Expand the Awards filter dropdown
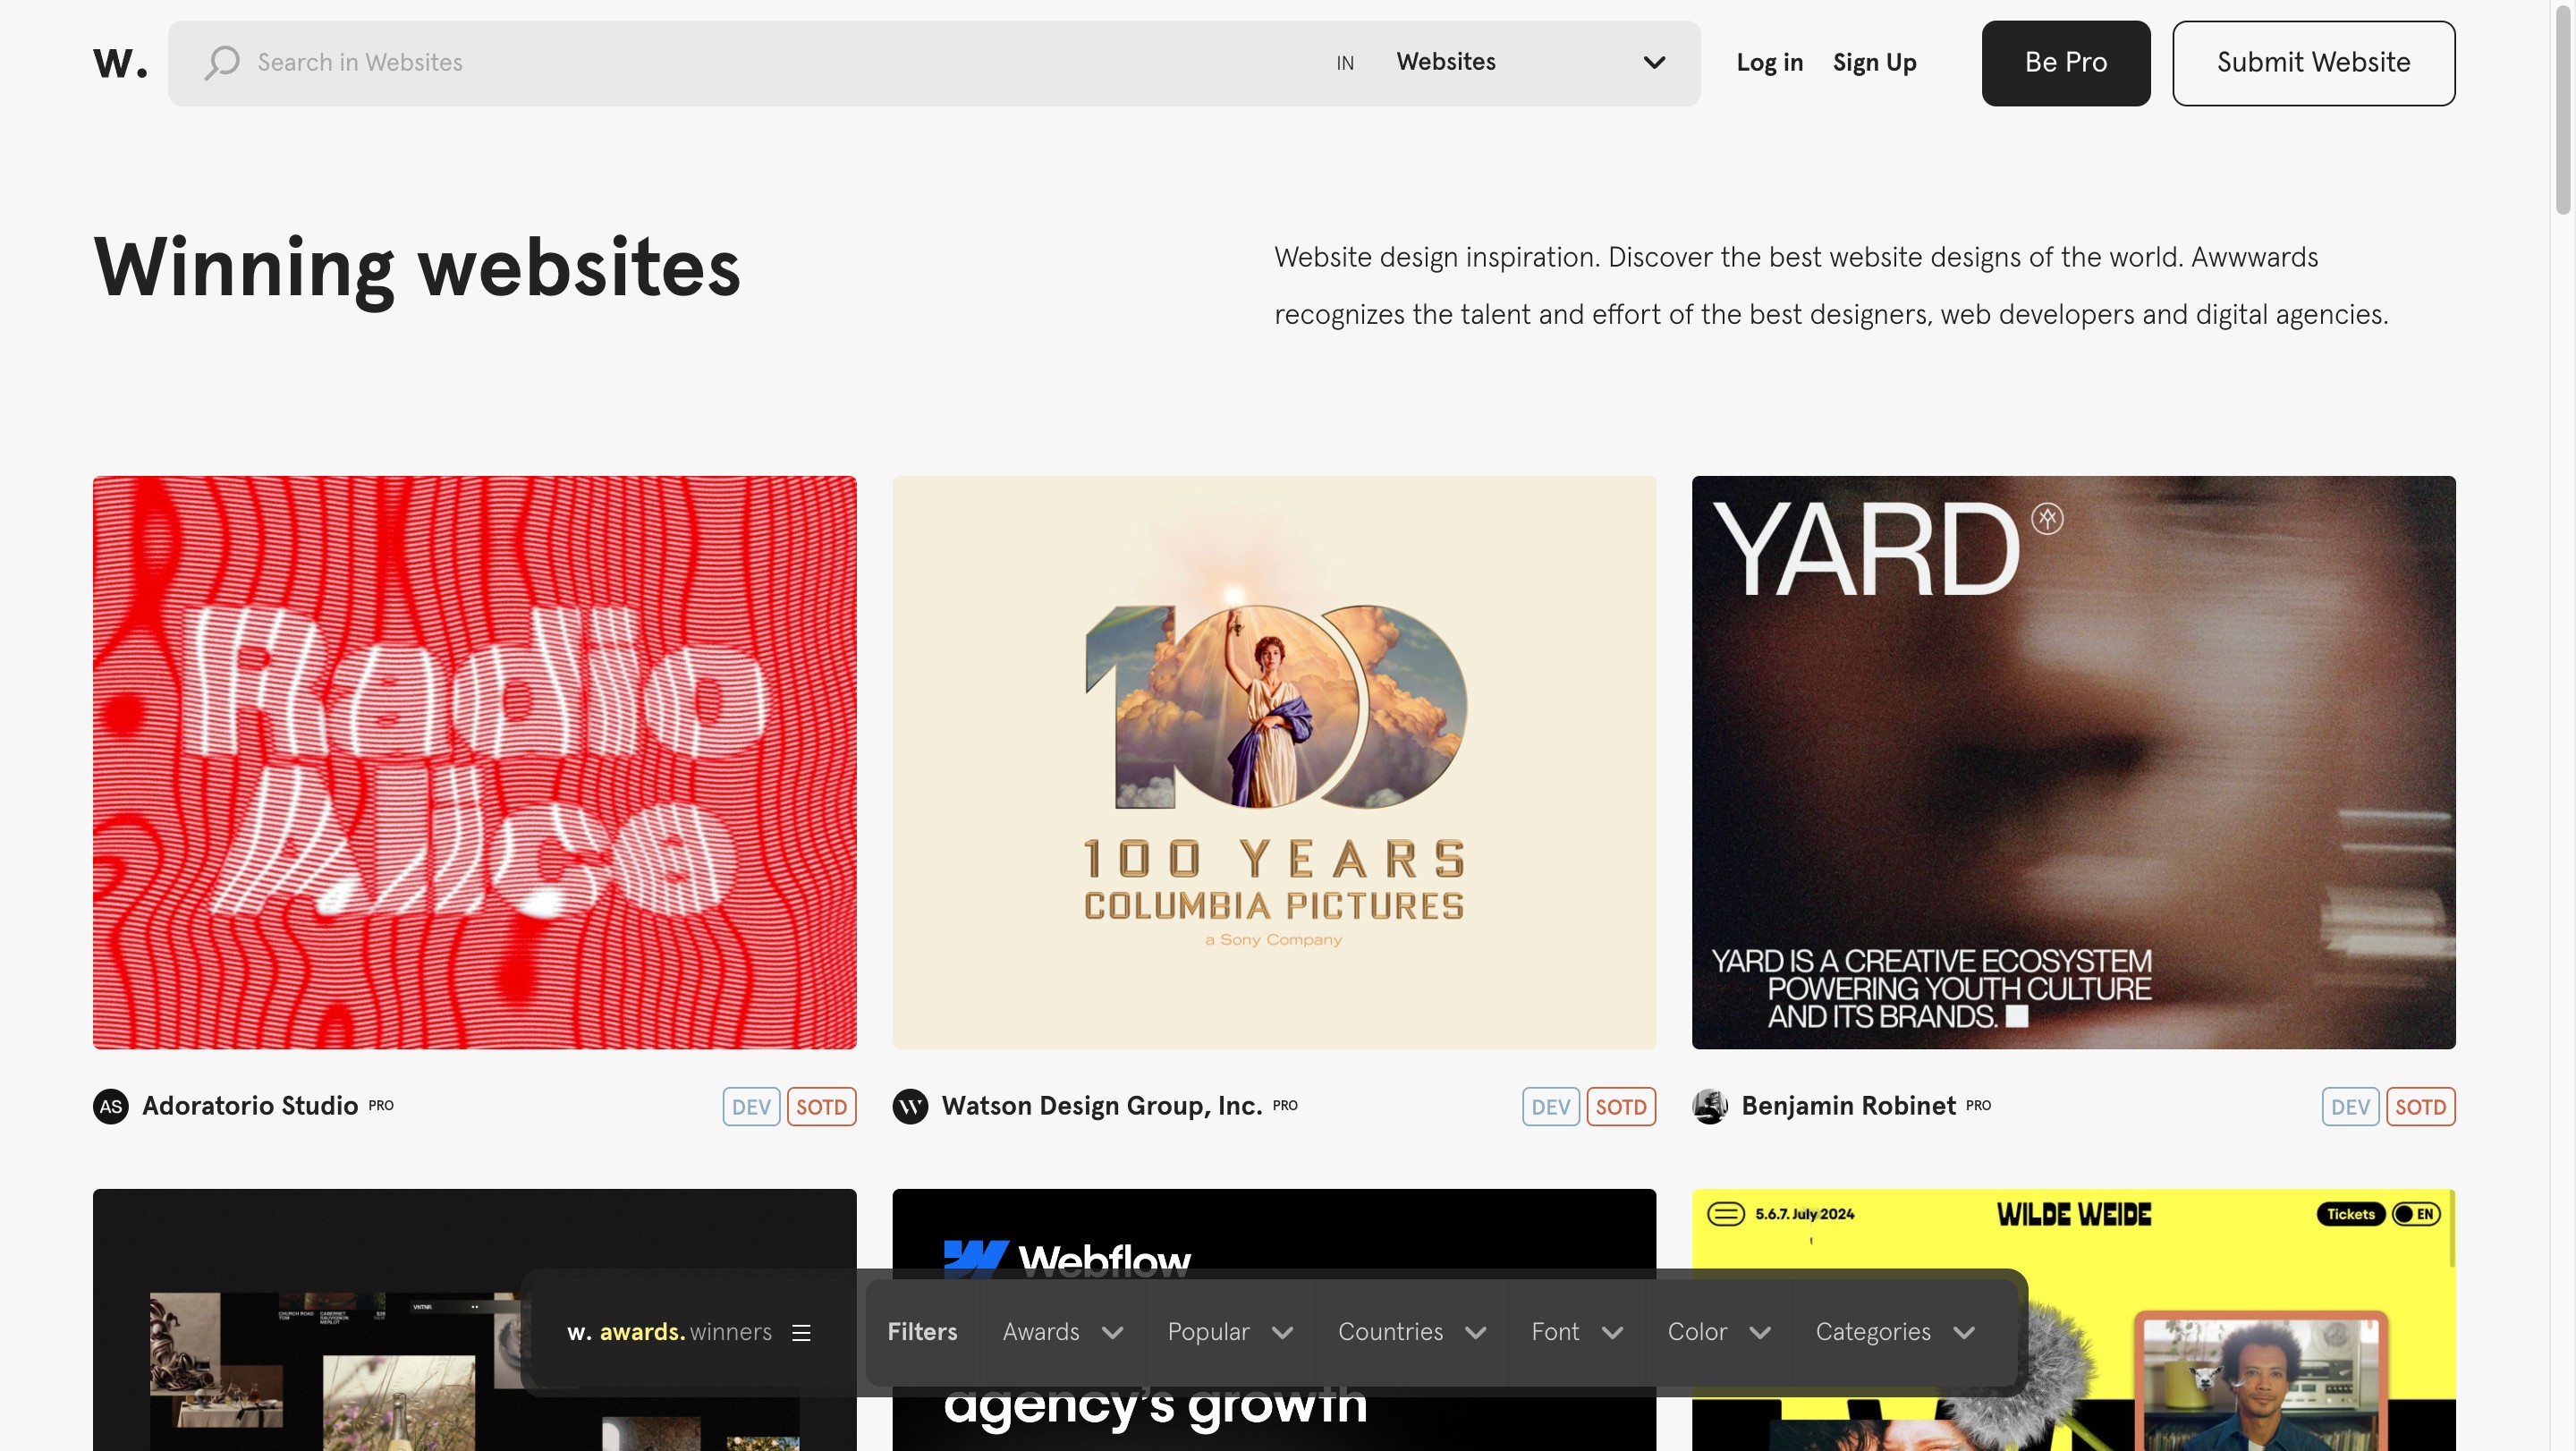This screenshot has height=1451, width=2576. pyautogui.click(x=1062, y=1333)
